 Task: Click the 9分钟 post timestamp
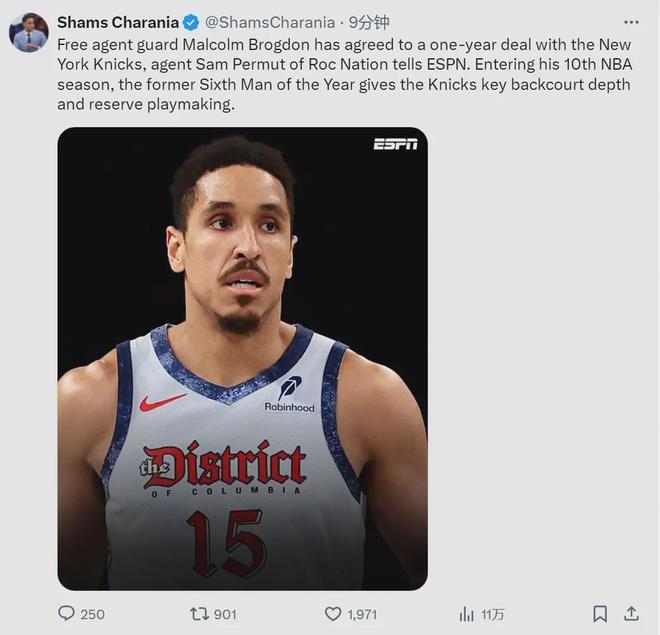click(x=369, y=22)
